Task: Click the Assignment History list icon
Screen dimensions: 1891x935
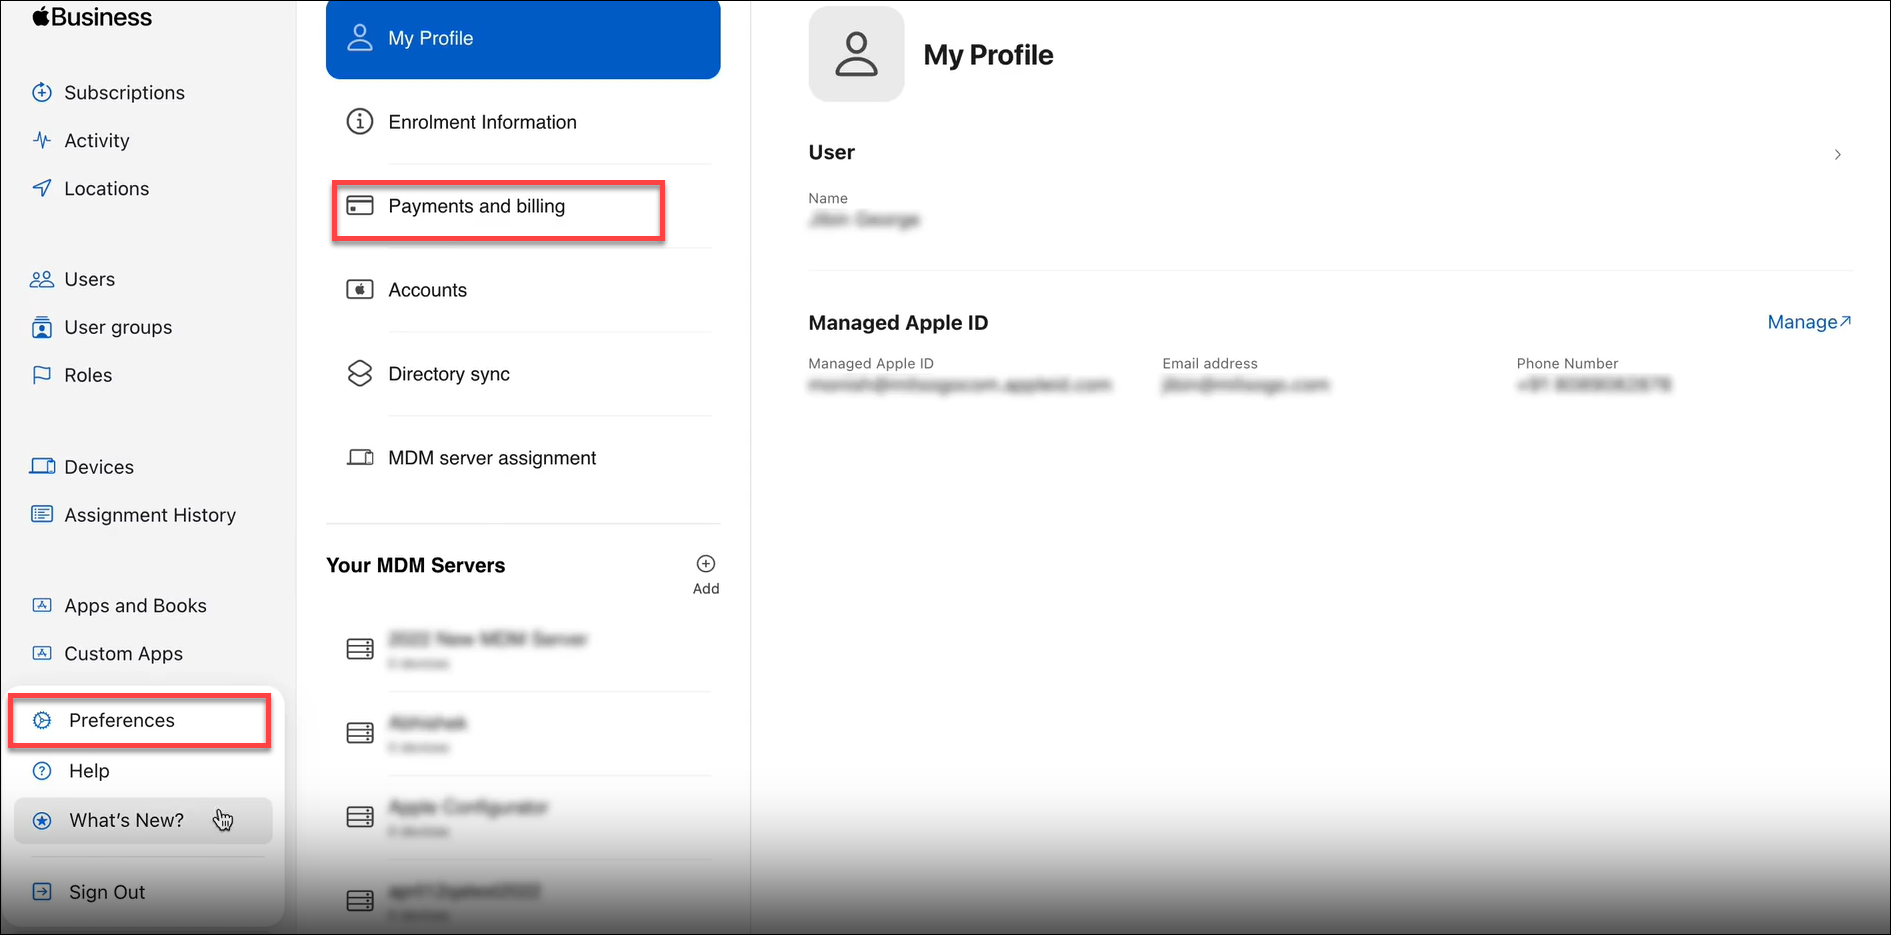Action: pos(42,514)
